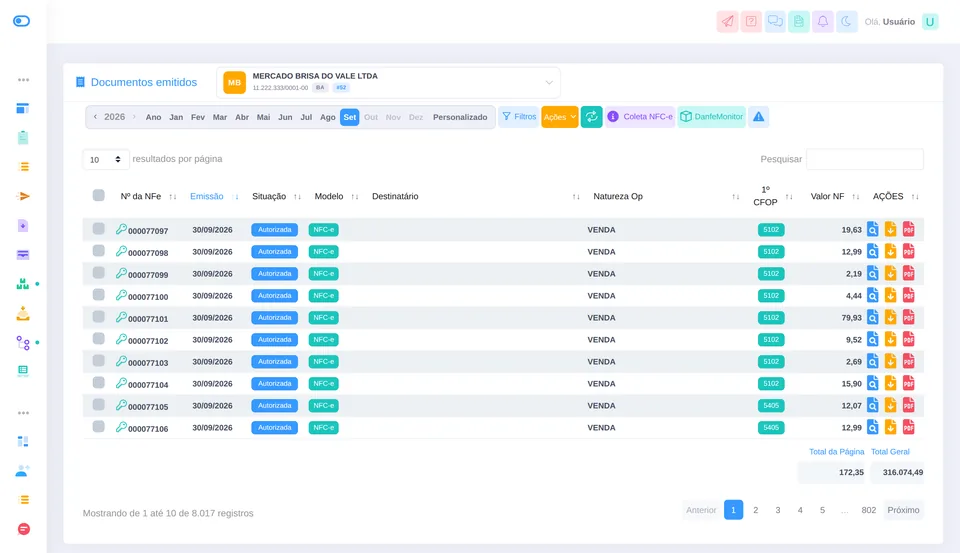Image resolution: width=960 pixels, height=553 pixels.
Task: Click the Total da Página link
Action: click(x=836, y=451)
